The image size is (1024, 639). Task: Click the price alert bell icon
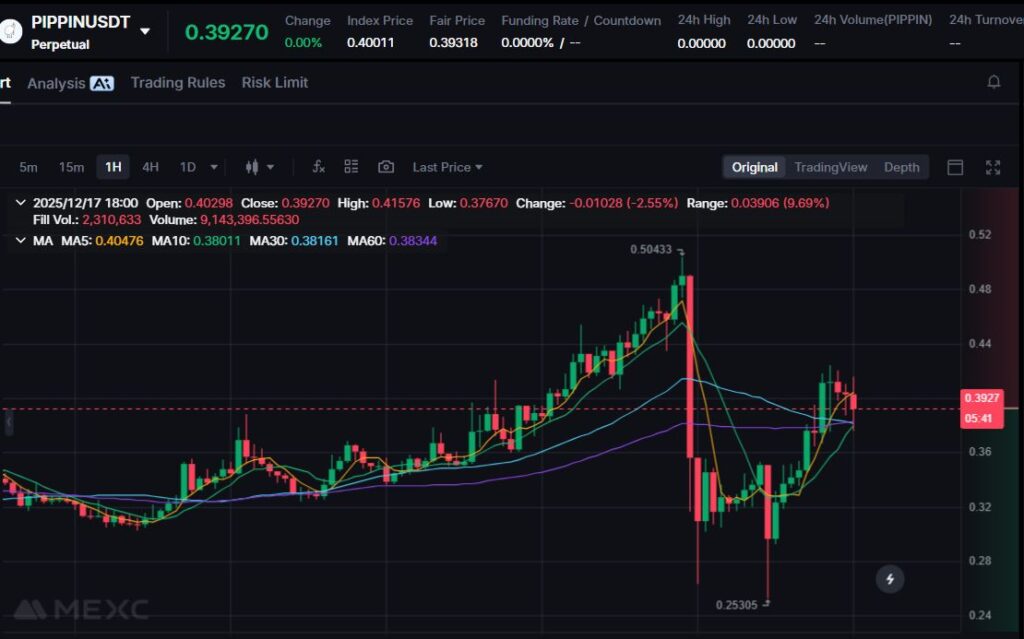[993, 82]
